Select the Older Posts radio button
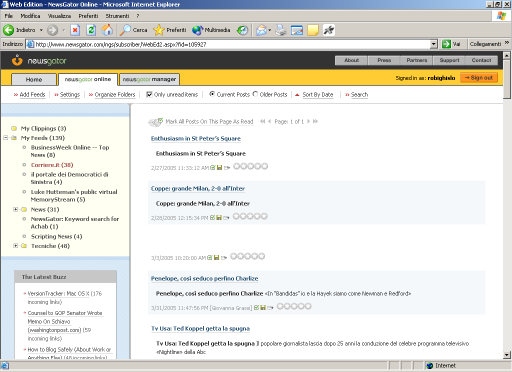The height and width of the screenshot is (372, 512). [255, 94]
